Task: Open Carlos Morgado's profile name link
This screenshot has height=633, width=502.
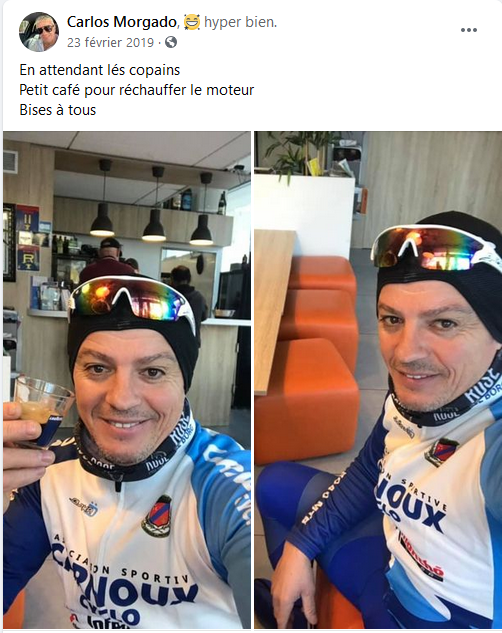Action: point(122,22)
